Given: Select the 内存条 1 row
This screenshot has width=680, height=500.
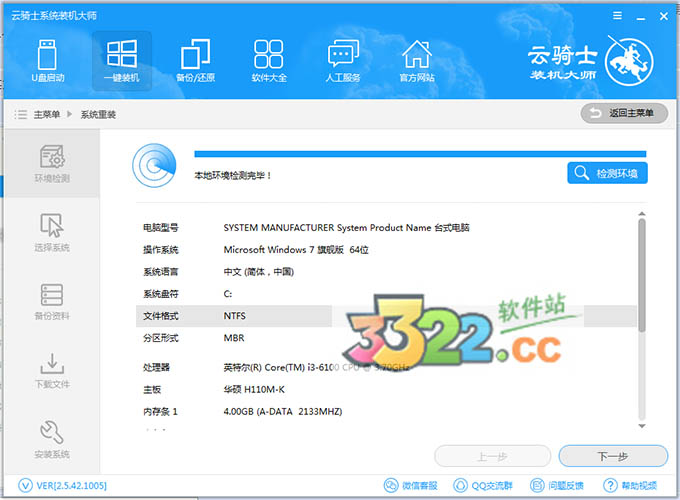Looking at the screenshot, I should [x=386, y=412].
